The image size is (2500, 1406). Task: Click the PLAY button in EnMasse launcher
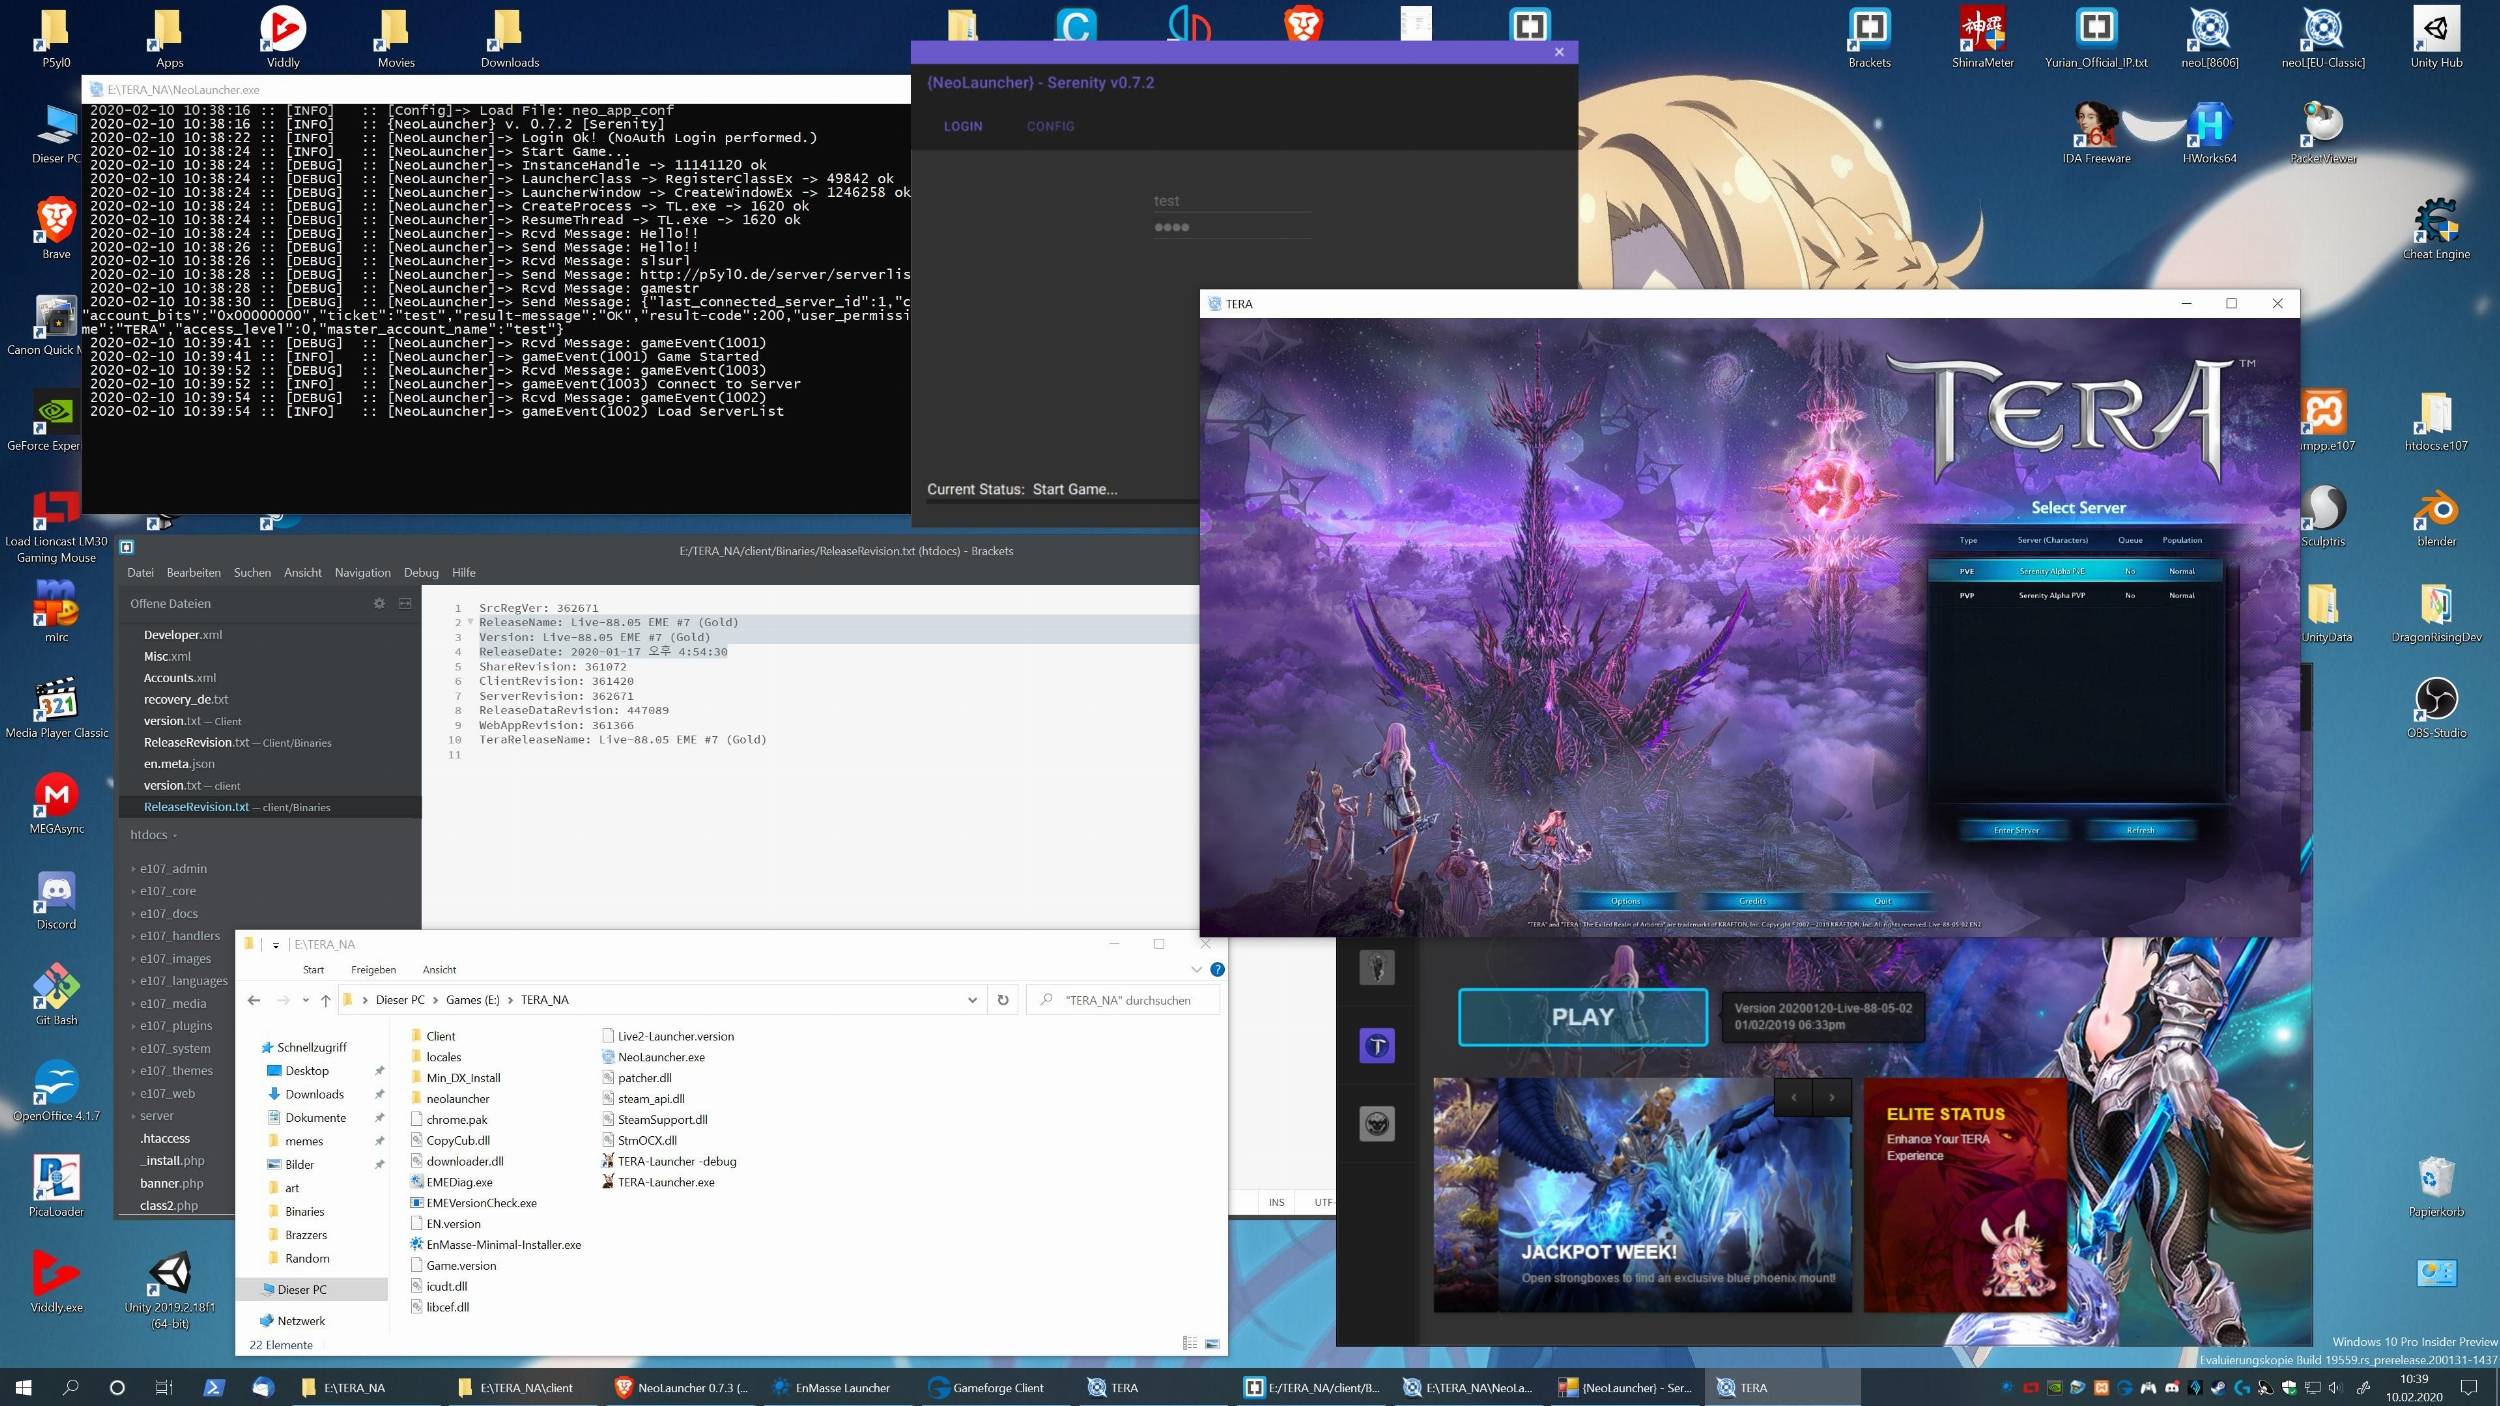pyautogui.click(x=1583, y=1017)
